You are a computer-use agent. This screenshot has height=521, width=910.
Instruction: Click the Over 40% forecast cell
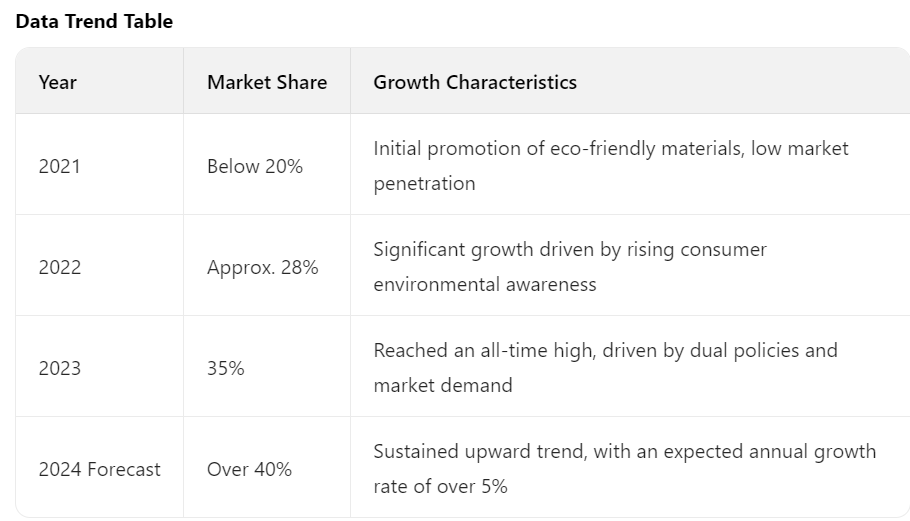click(250, 469)
